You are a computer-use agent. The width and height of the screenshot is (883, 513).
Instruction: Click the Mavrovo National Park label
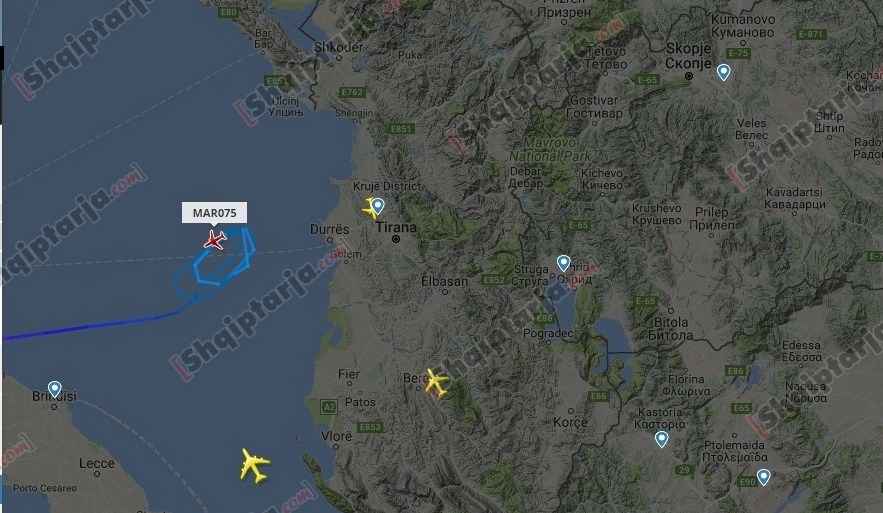[550, 150]
